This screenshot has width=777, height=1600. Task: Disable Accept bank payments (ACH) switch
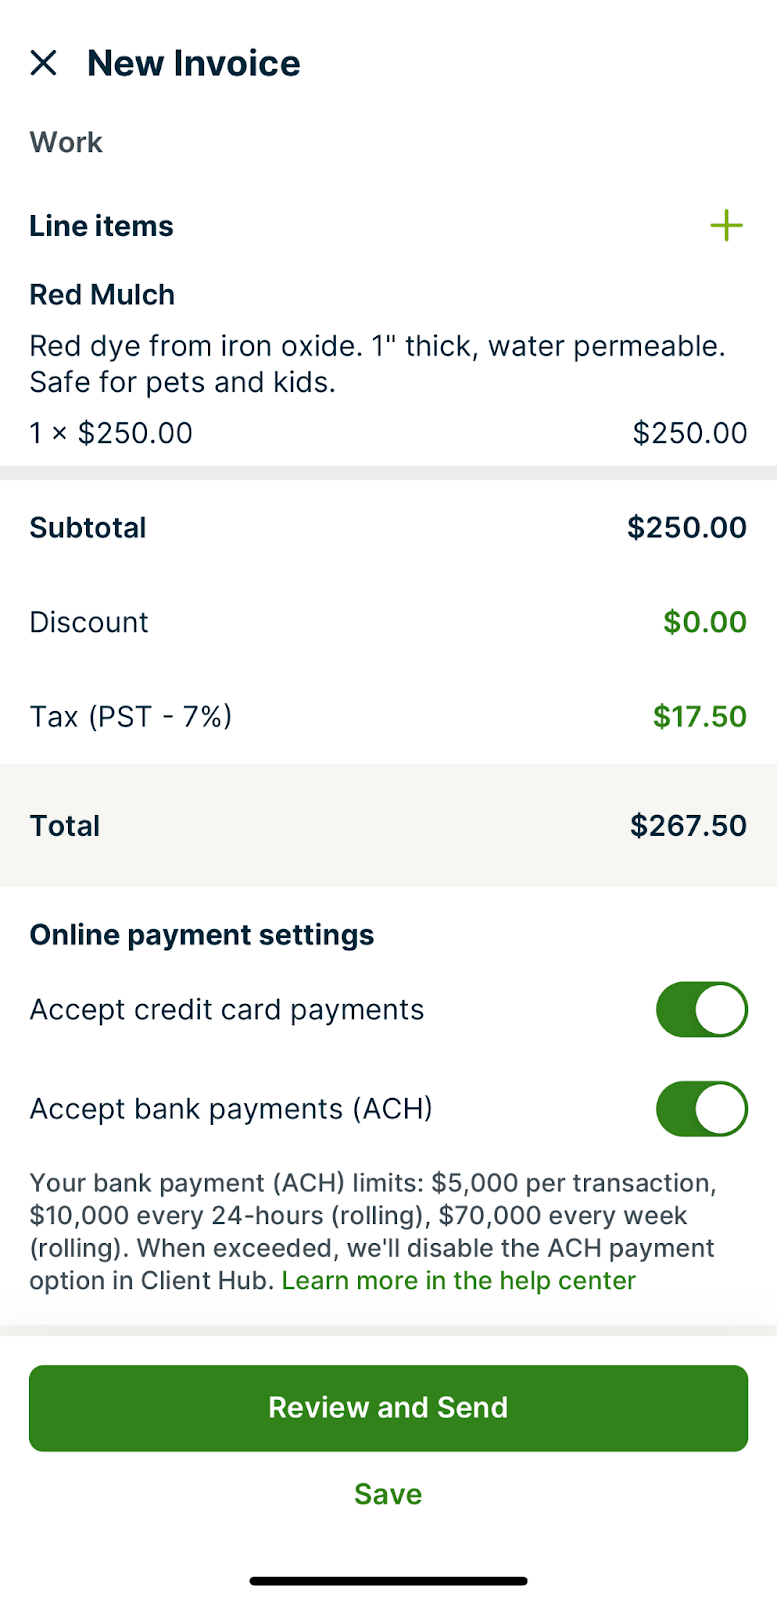point(701,1109)
